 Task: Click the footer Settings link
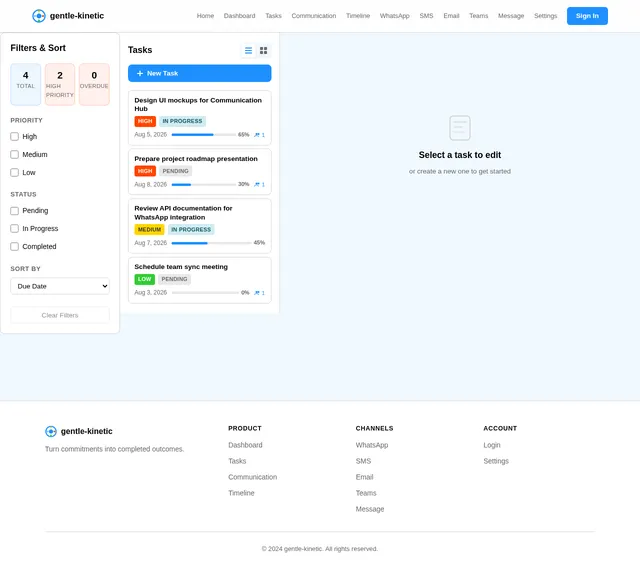click(496, 461)
